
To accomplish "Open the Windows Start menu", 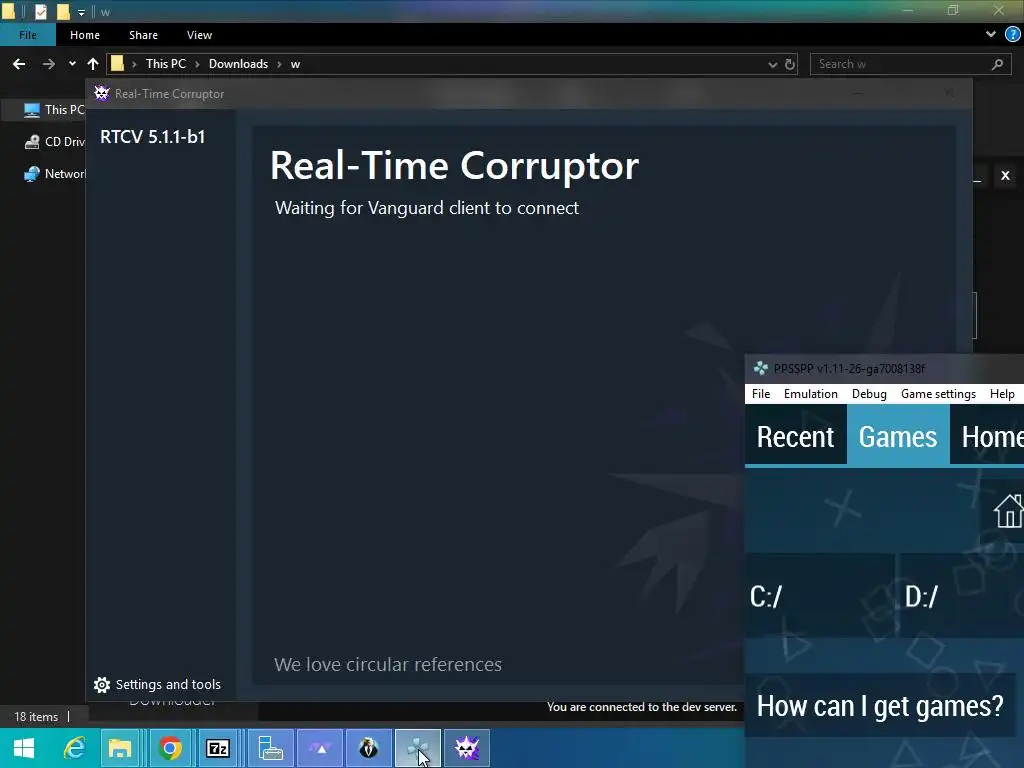I will pos(24,748).
